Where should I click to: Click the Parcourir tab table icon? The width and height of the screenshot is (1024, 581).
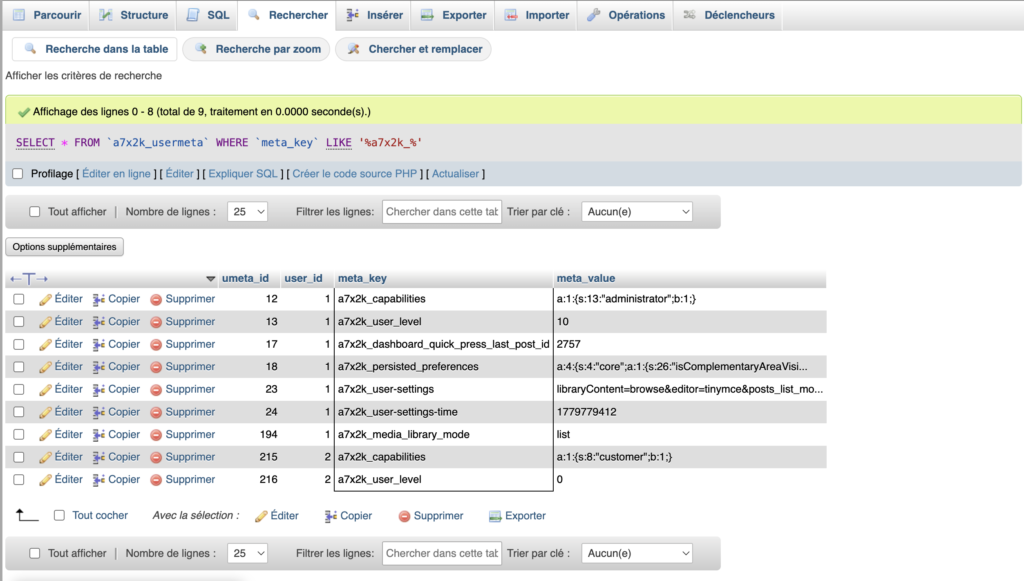[19, 15]
